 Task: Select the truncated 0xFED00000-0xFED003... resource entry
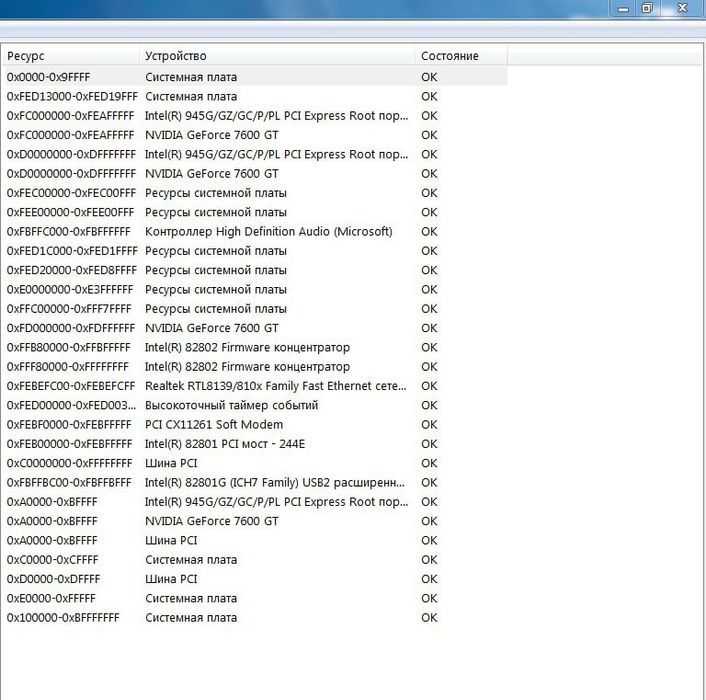click(x=71, y=406)
